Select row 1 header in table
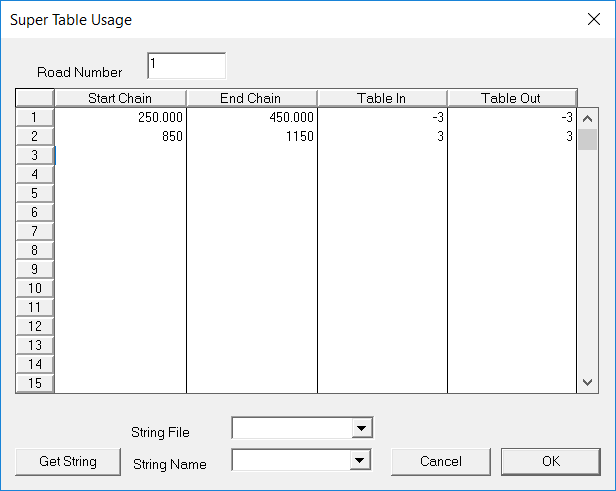This screenshot has width=616, height=491. [x=35, y=117]
